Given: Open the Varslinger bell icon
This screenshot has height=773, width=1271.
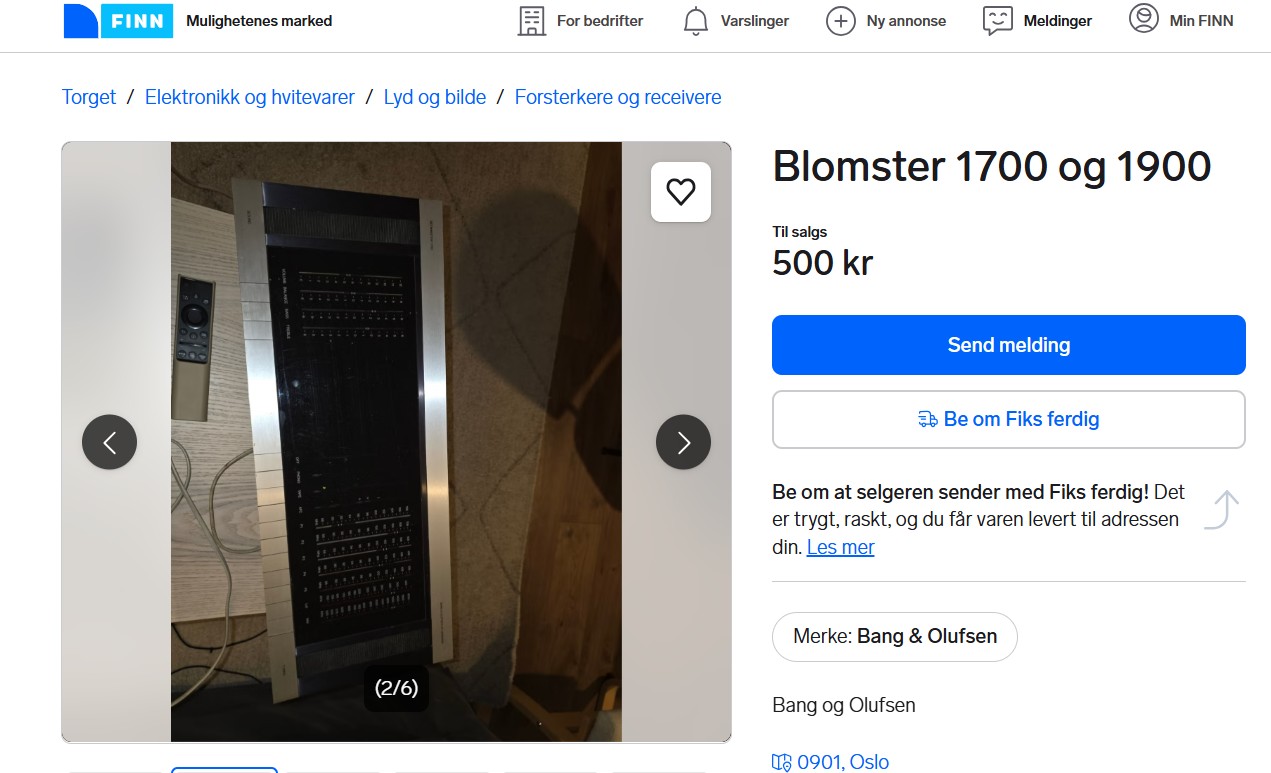Looking at the screenshot, I should (696, 21).
